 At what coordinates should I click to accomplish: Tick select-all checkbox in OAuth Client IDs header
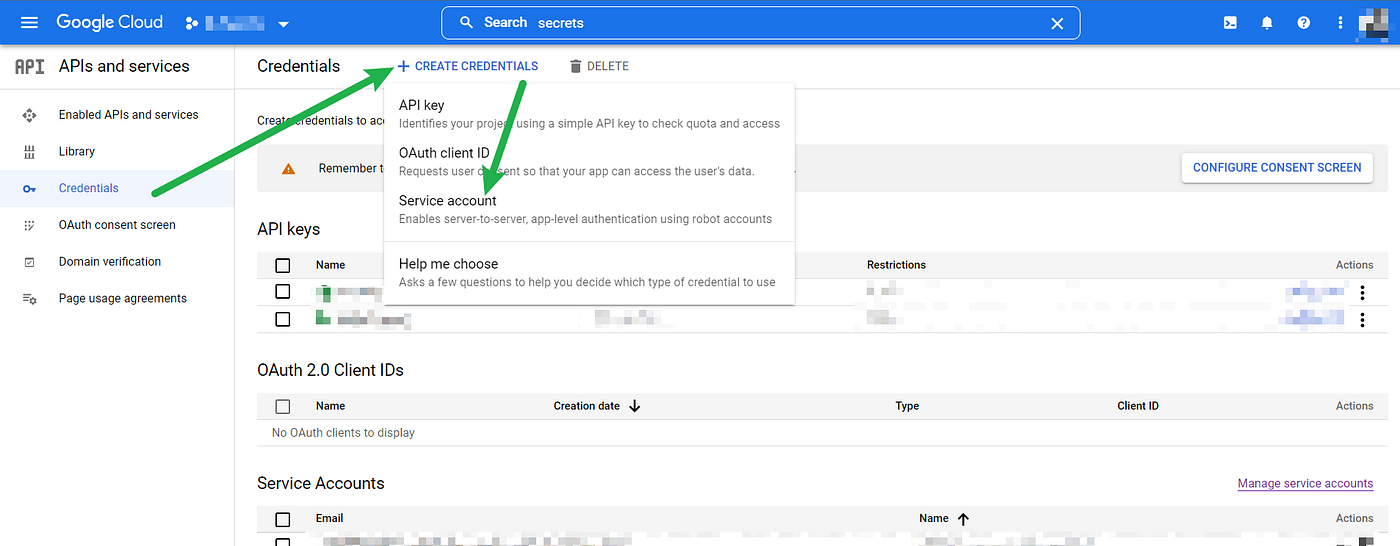283,406
